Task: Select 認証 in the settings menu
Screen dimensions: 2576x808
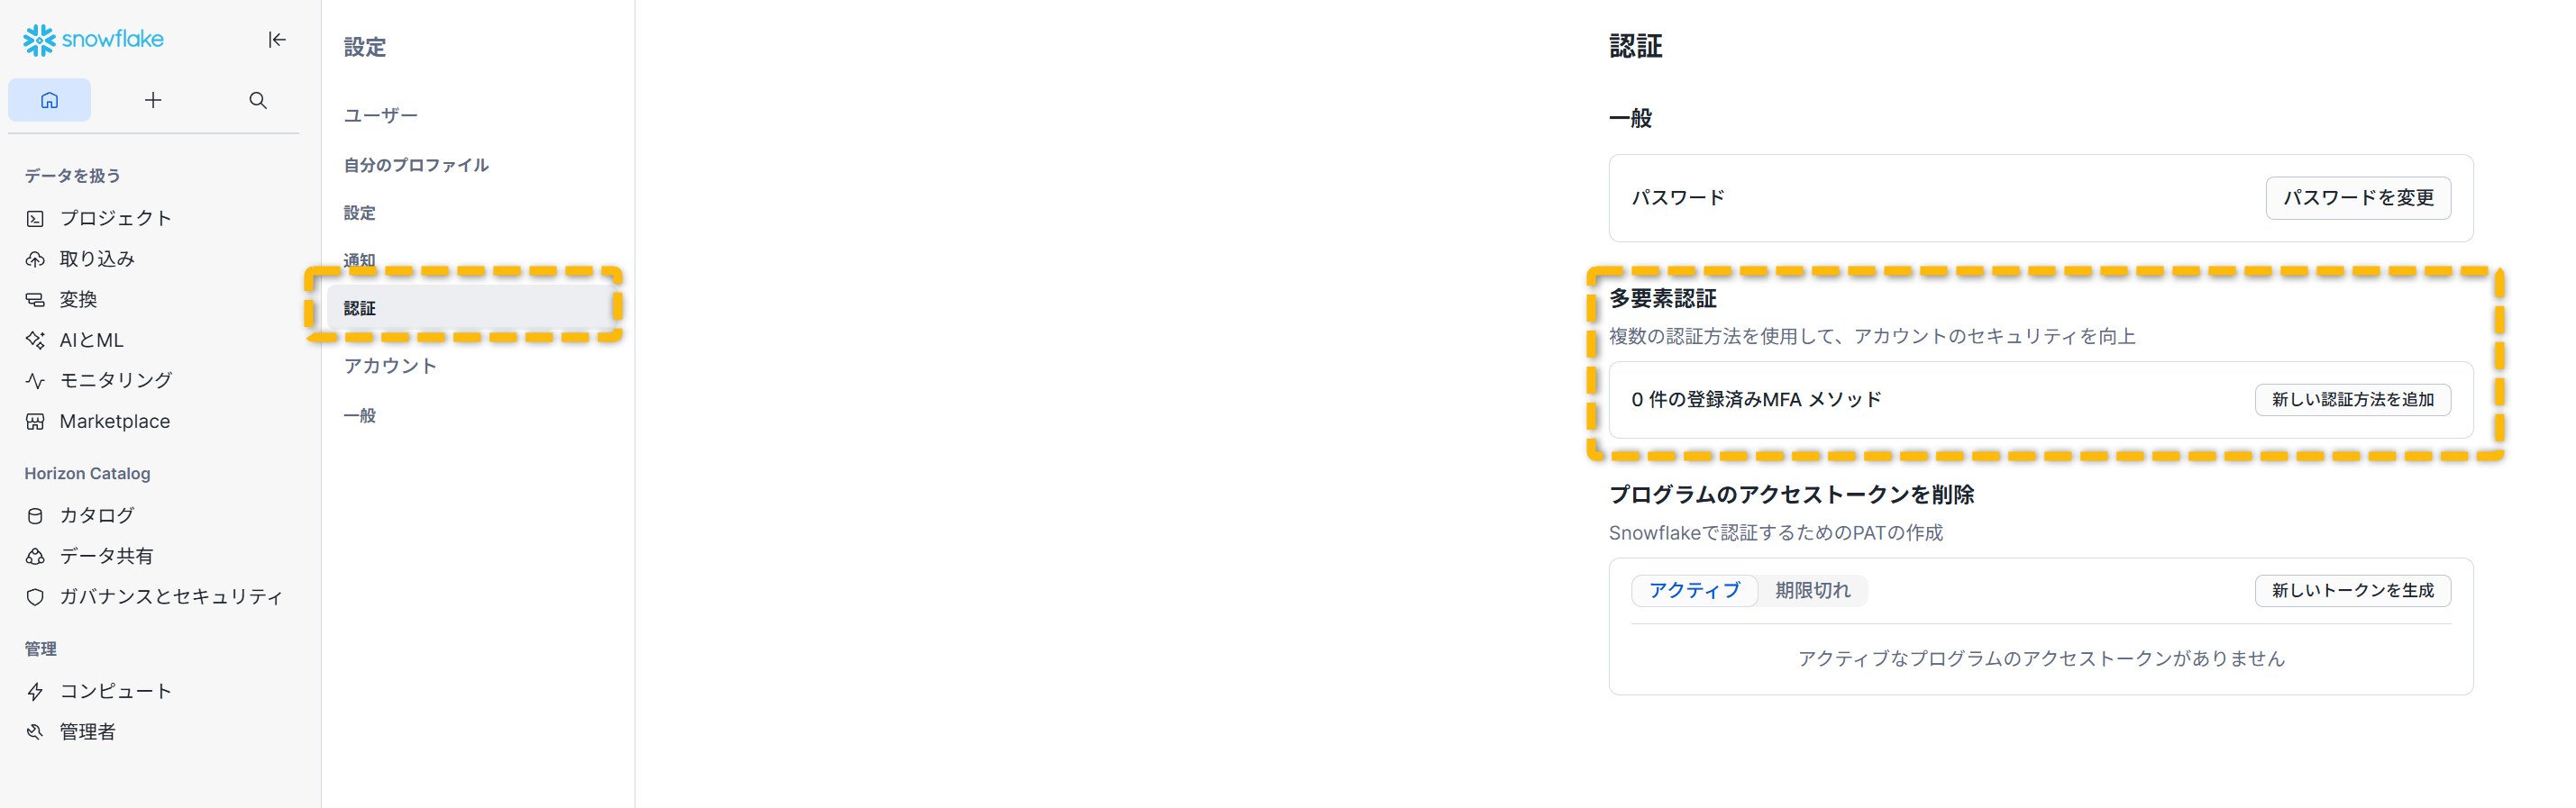Action: click(360, 308)
